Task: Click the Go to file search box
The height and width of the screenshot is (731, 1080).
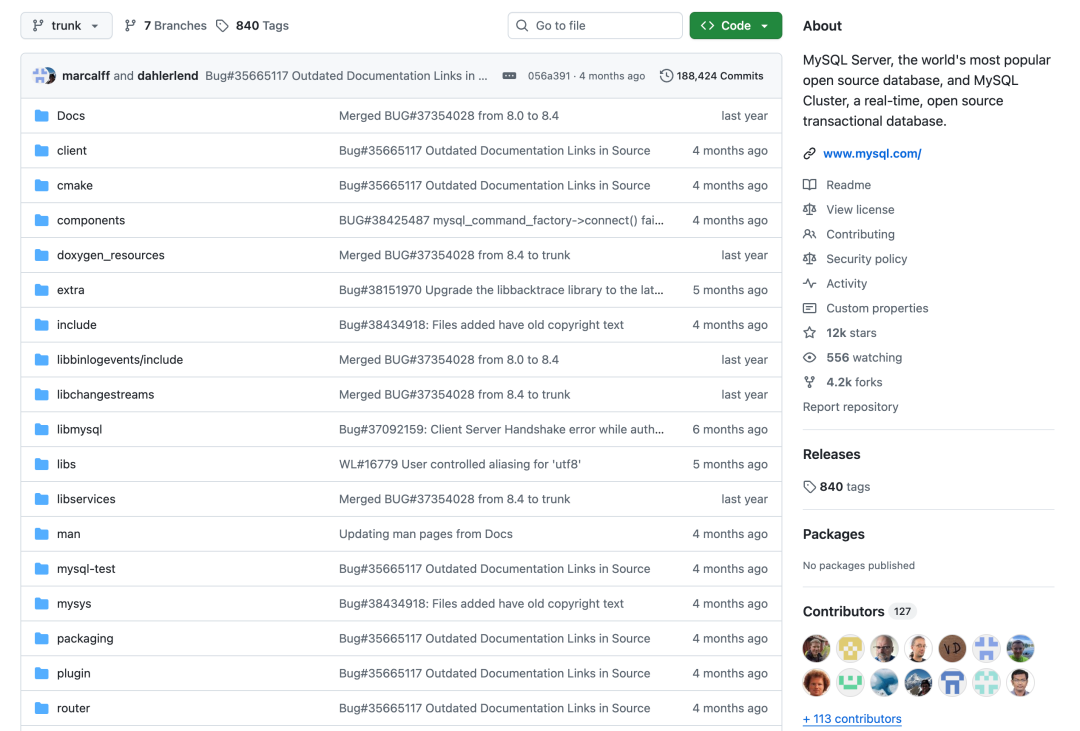Action: pos(595,25)
